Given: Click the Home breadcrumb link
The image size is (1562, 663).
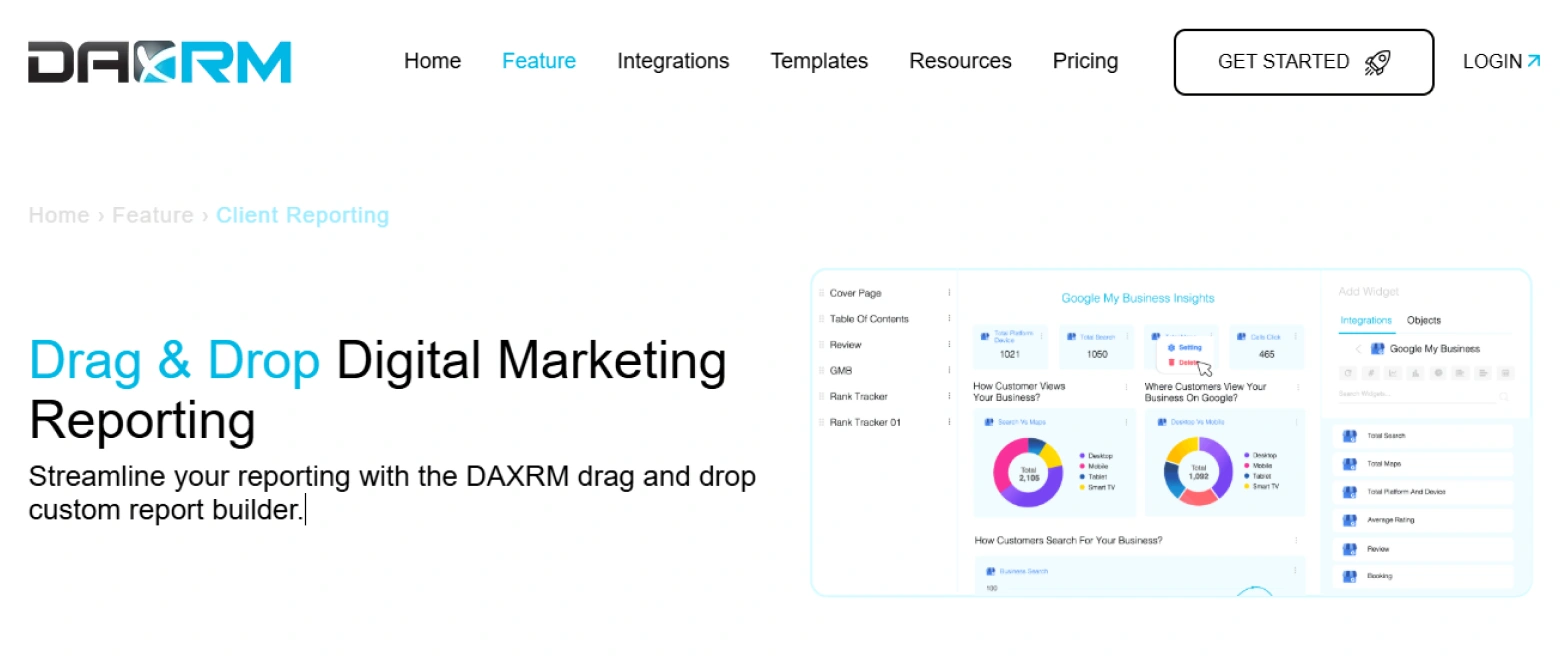Looking at the screenshot, I should point(59,215).
